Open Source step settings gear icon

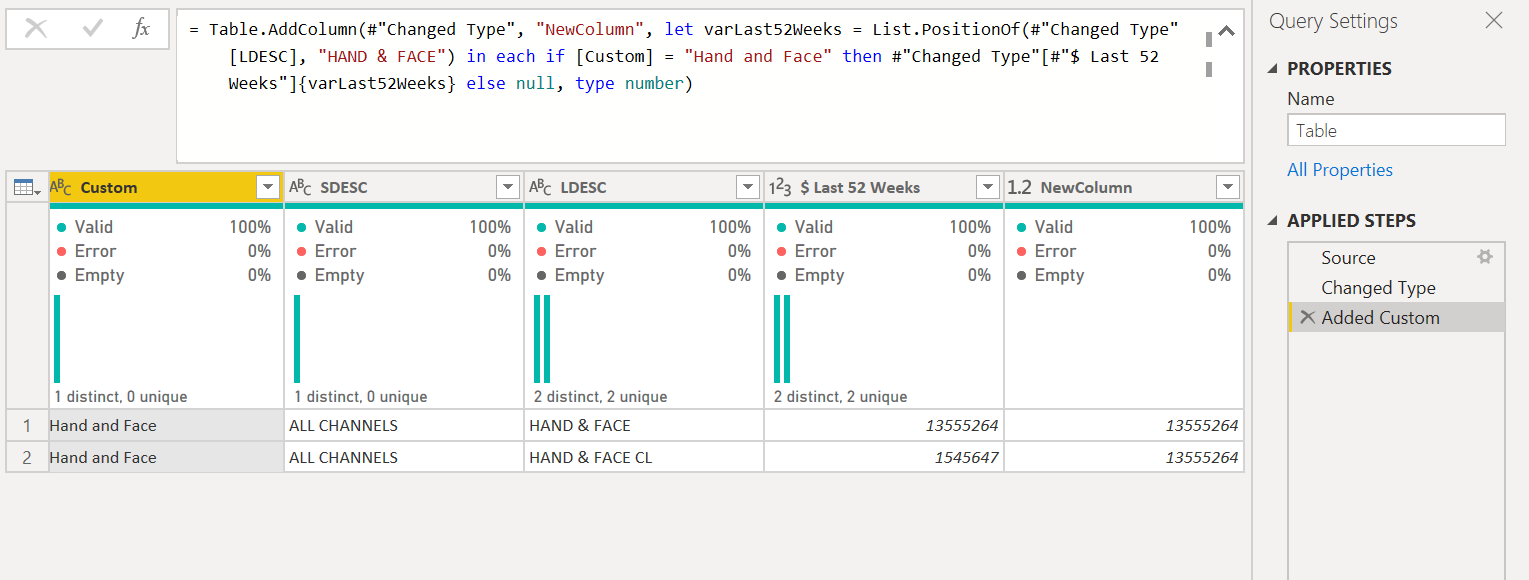click(x=1485, y=257)
